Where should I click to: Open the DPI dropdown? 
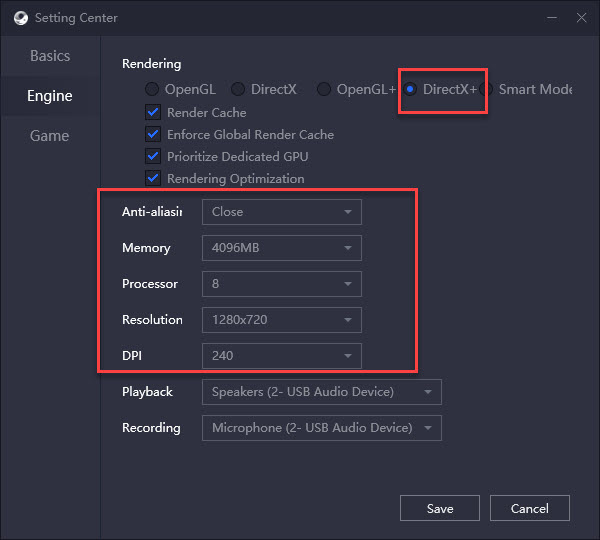tap(281, 356)
